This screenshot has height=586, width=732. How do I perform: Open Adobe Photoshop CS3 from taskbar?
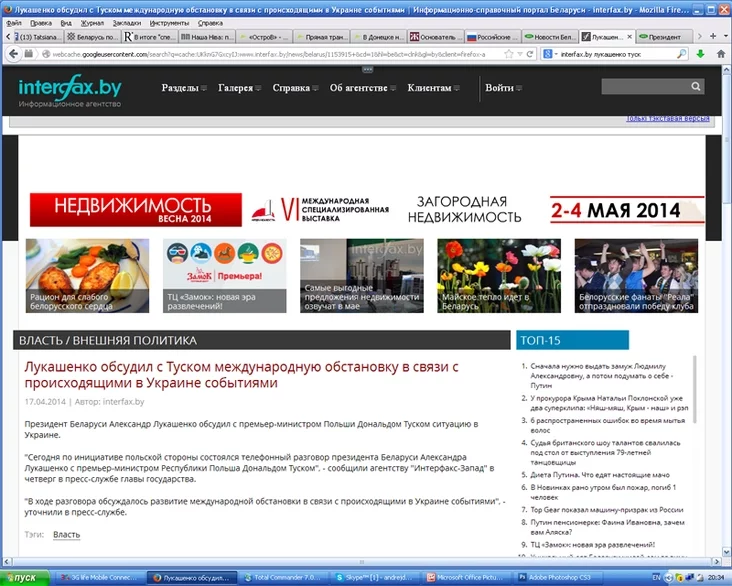click(545, 578)
